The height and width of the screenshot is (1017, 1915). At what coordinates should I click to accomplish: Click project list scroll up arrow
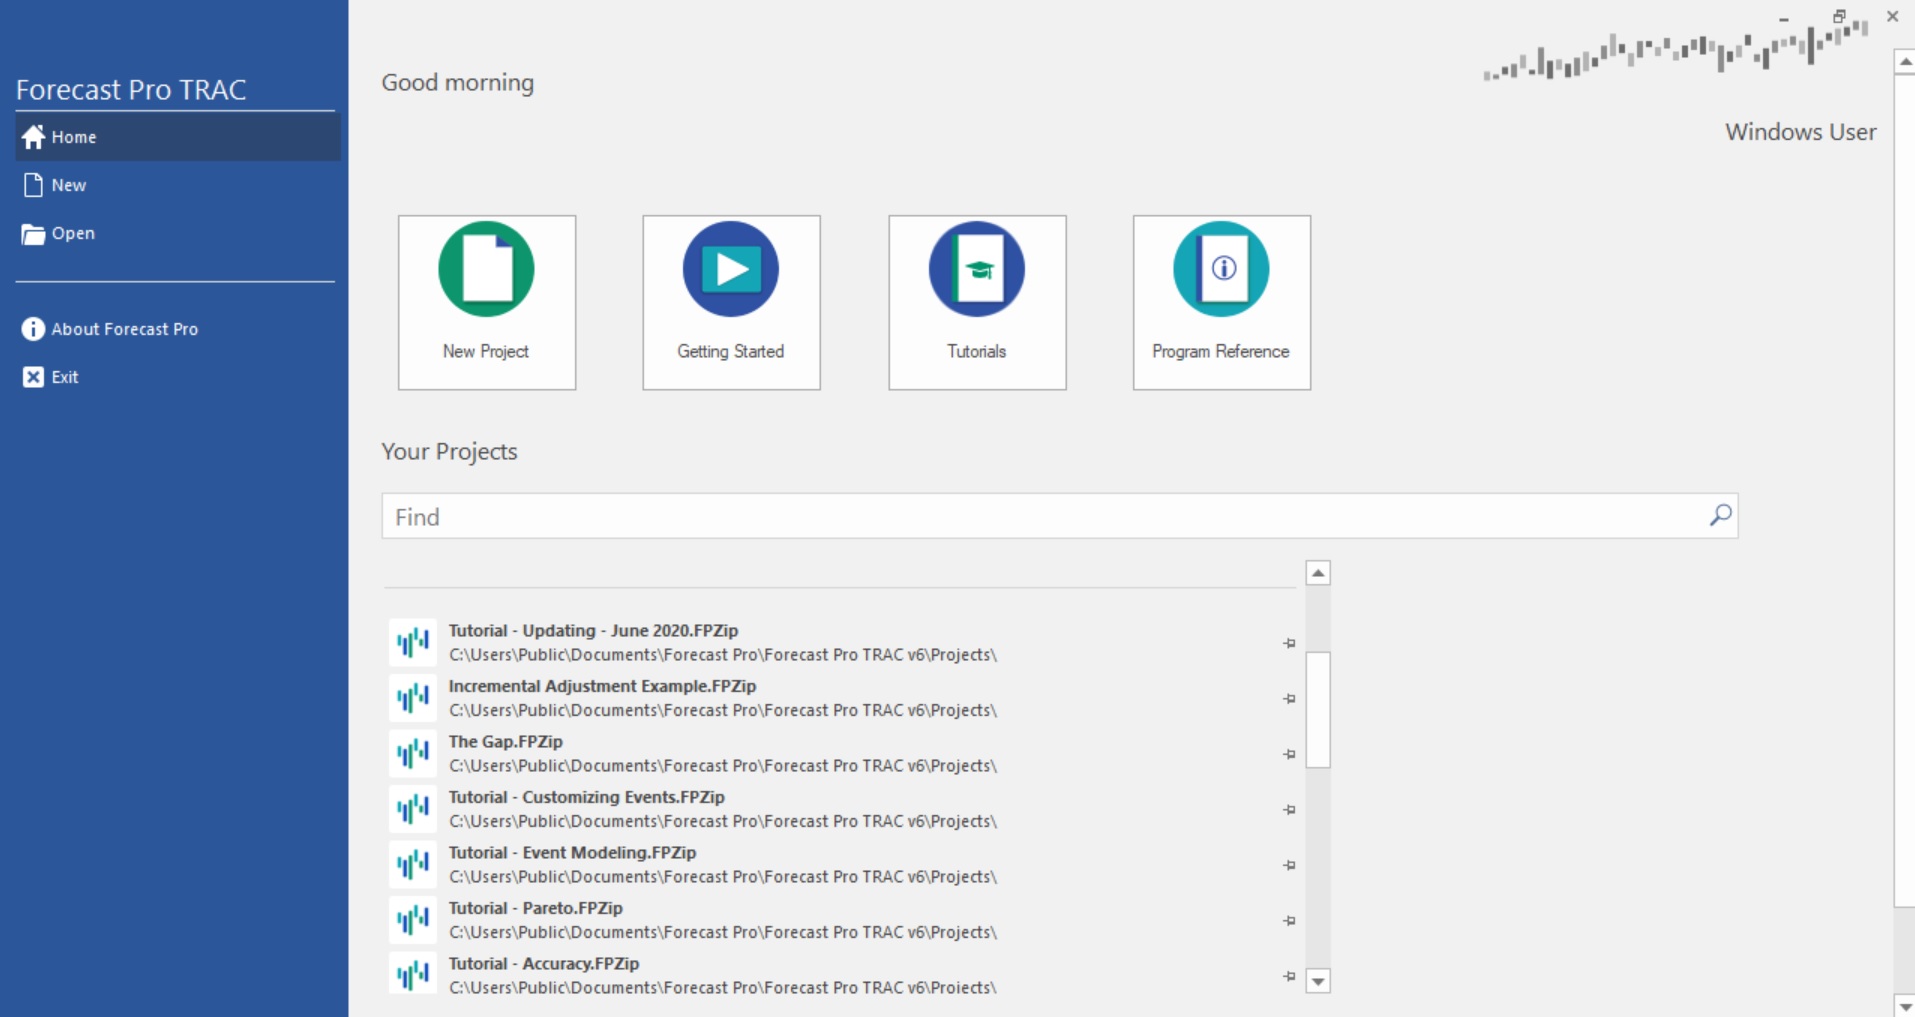point(1318,573)
